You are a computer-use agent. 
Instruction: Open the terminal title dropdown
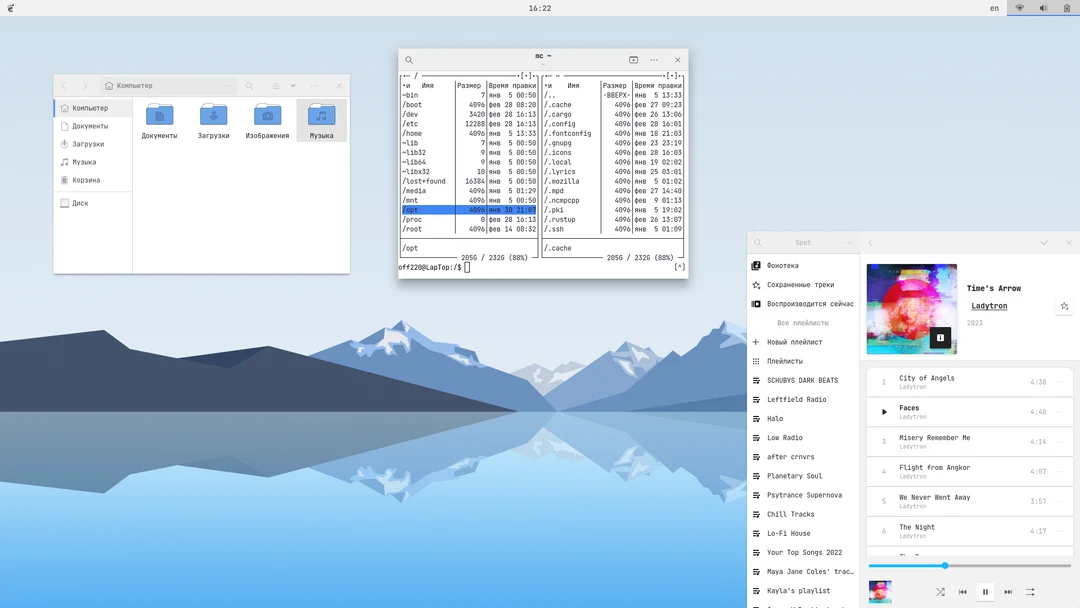pos(540,56)
